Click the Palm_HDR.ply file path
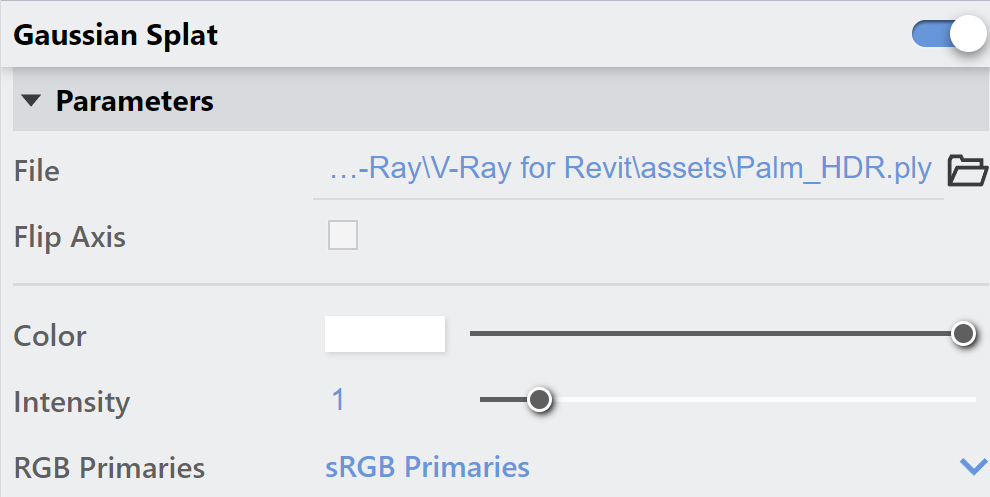 (631, 169)
